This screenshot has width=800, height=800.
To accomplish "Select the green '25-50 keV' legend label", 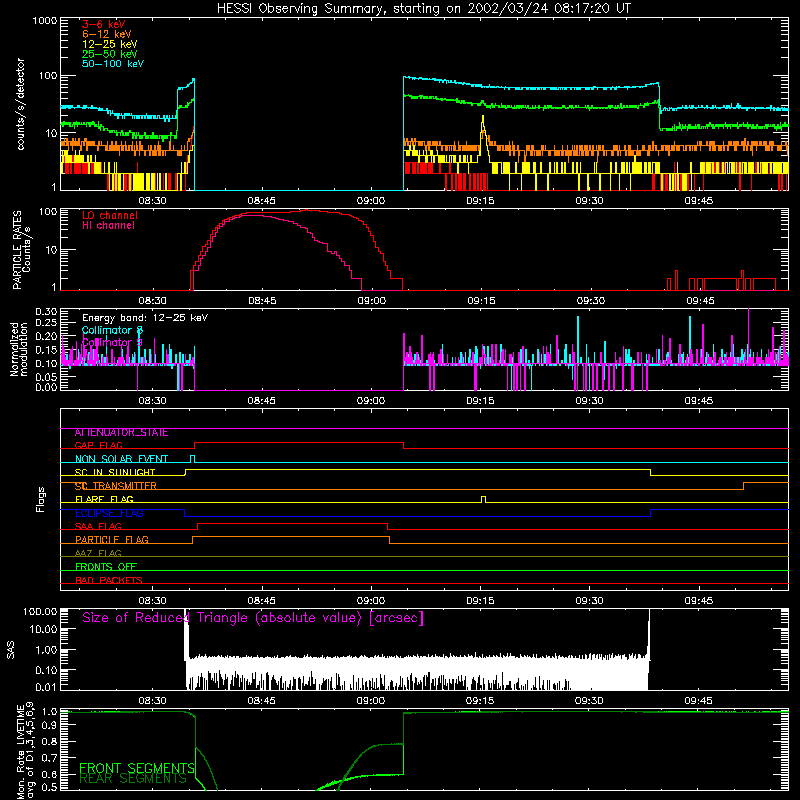I will [x=109, y=54].
